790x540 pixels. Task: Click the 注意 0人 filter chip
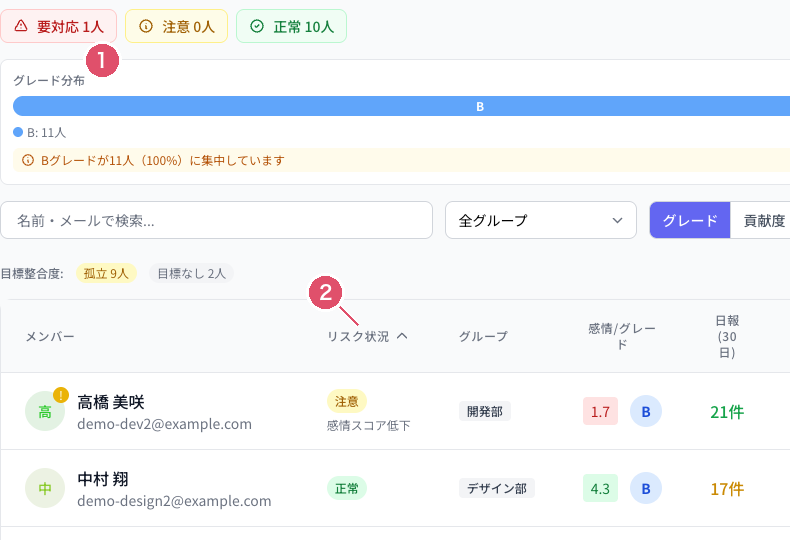[176, 26]
